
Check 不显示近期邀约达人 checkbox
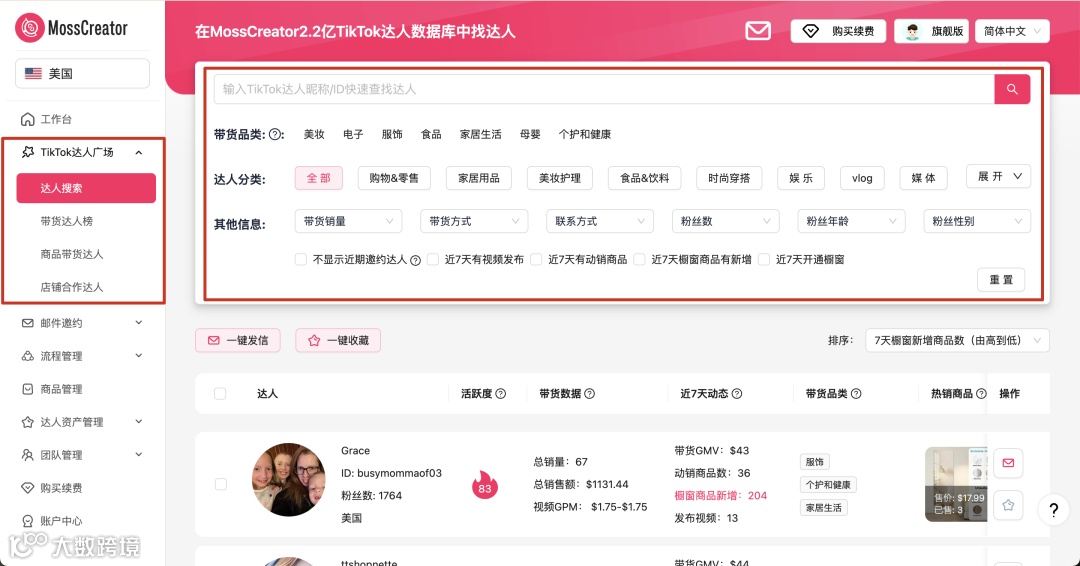tap(300, 260)
